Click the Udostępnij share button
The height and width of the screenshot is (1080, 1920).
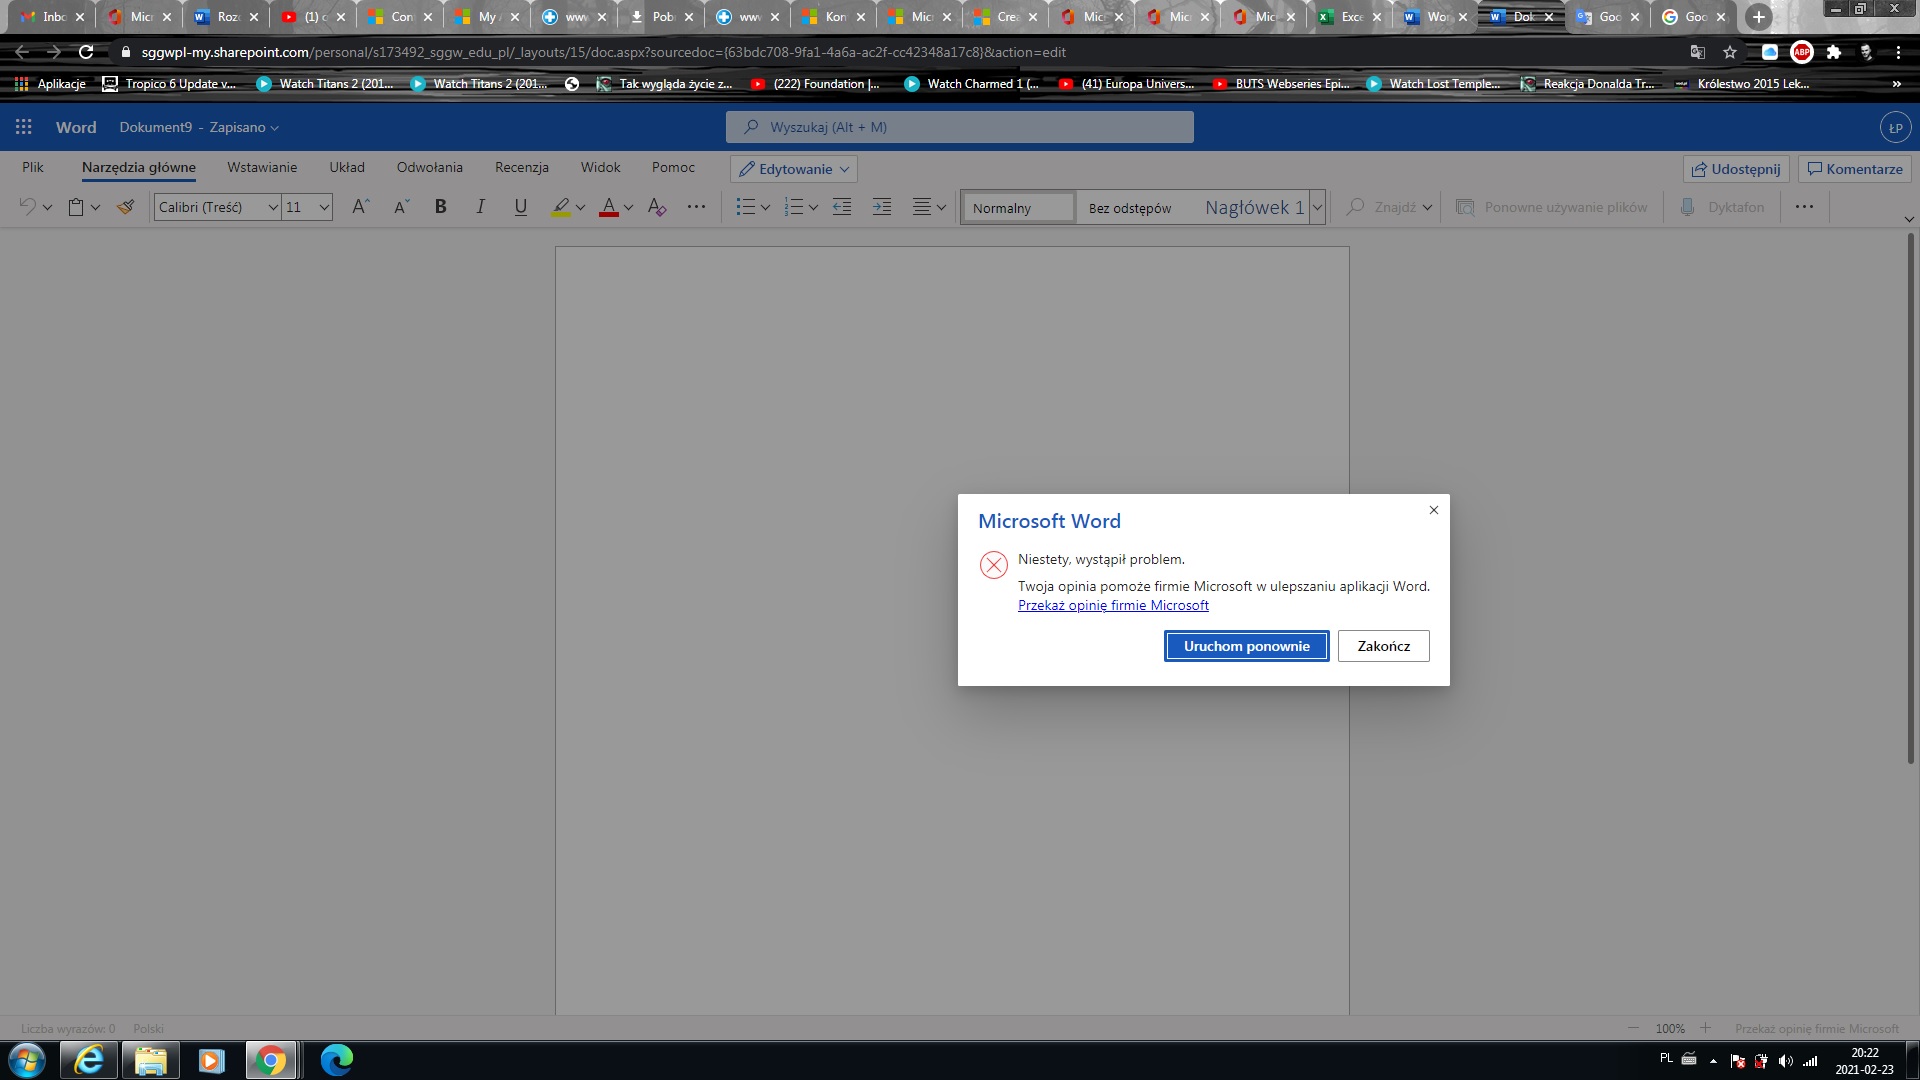point(1737,169)
